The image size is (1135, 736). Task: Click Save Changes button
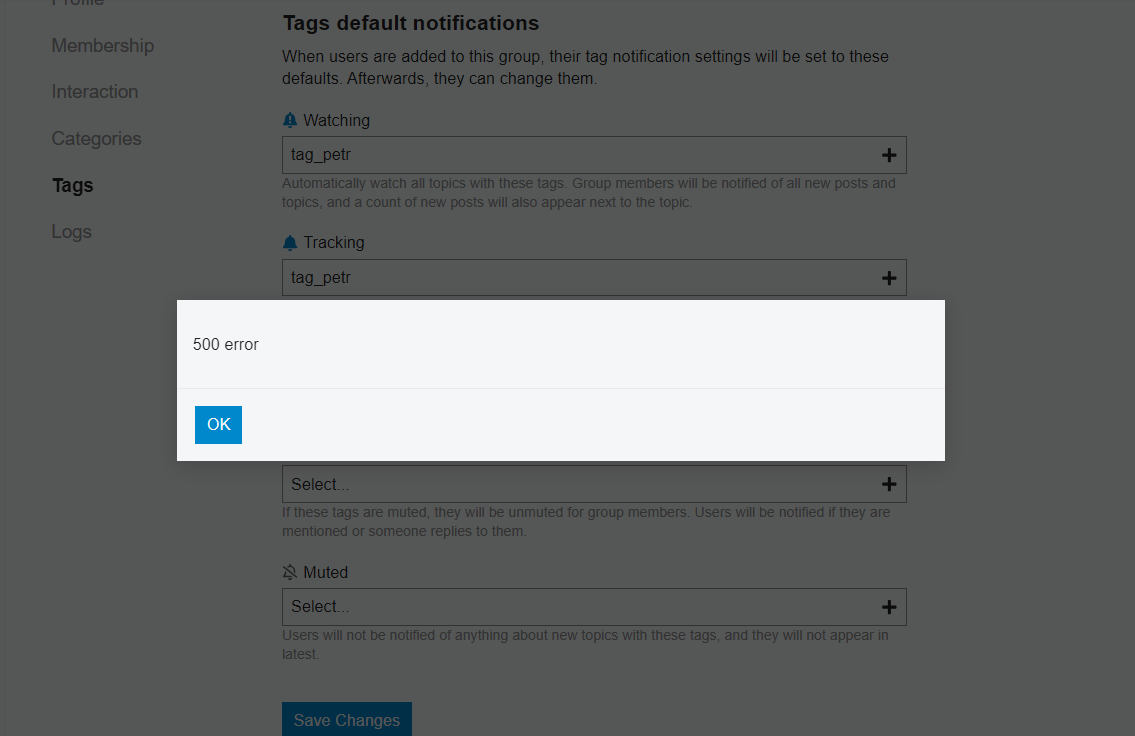(347, 719)
